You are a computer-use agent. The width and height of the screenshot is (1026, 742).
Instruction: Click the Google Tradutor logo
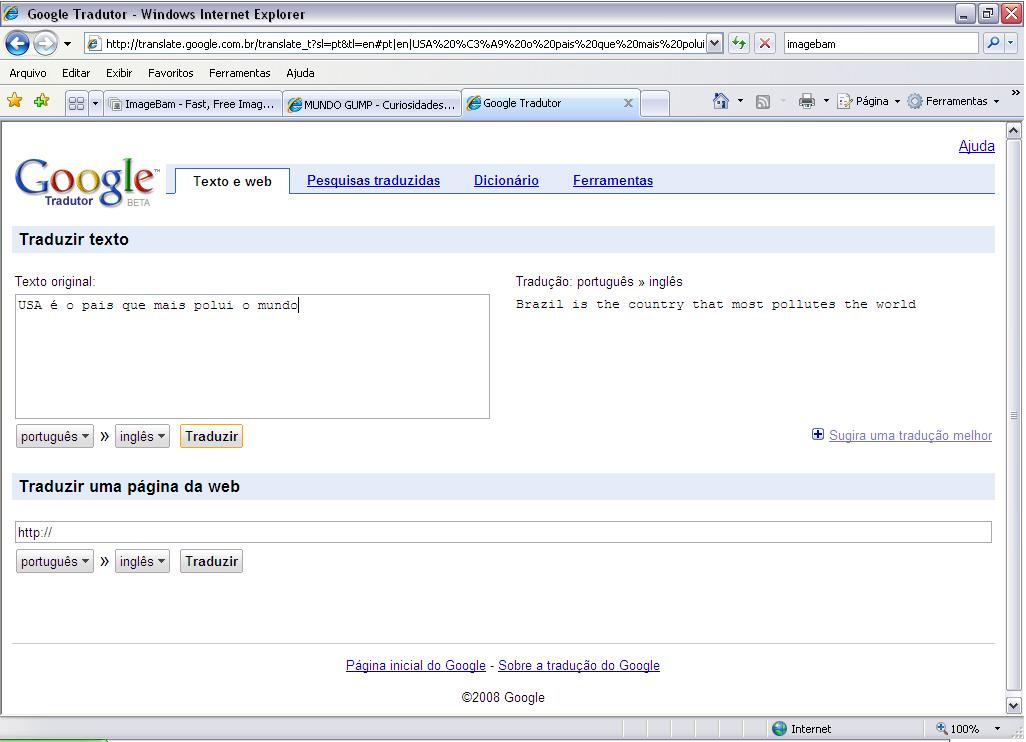86,182
